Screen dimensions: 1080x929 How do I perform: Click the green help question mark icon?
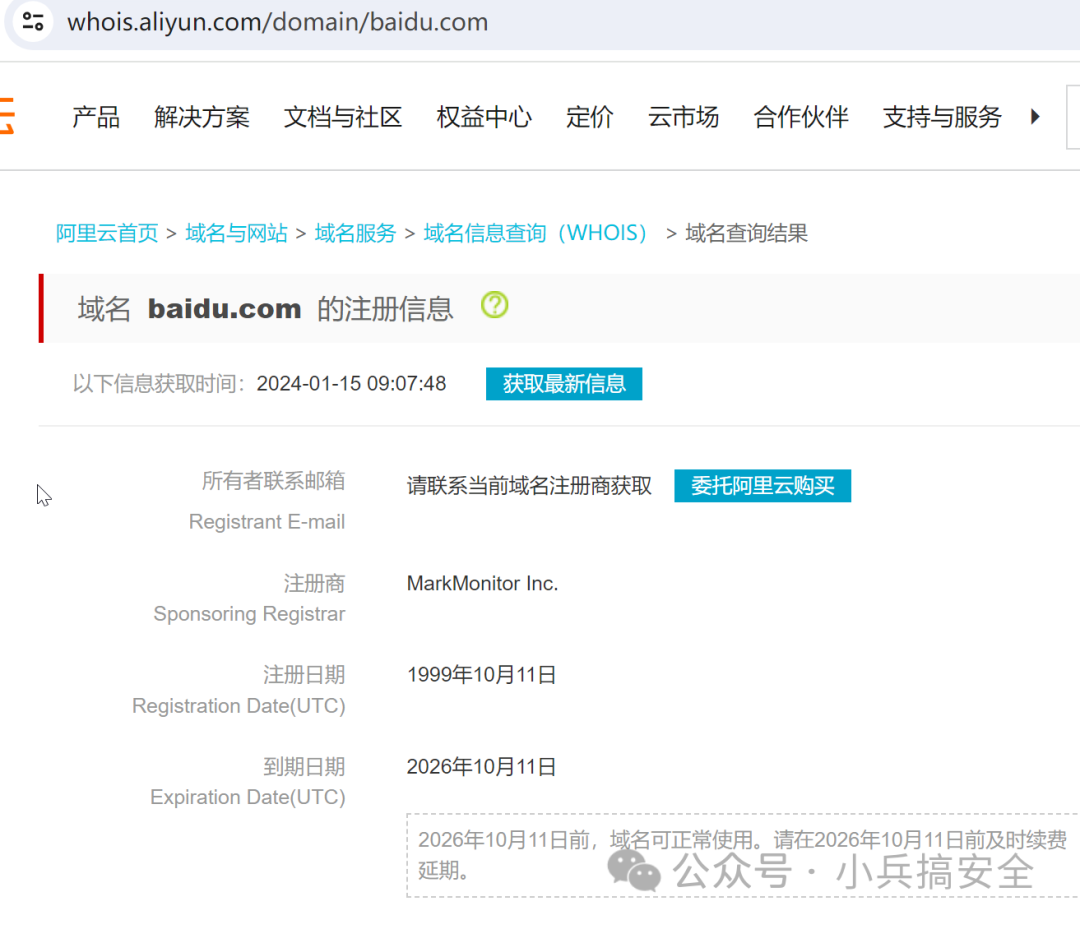[x=495, y=304]
